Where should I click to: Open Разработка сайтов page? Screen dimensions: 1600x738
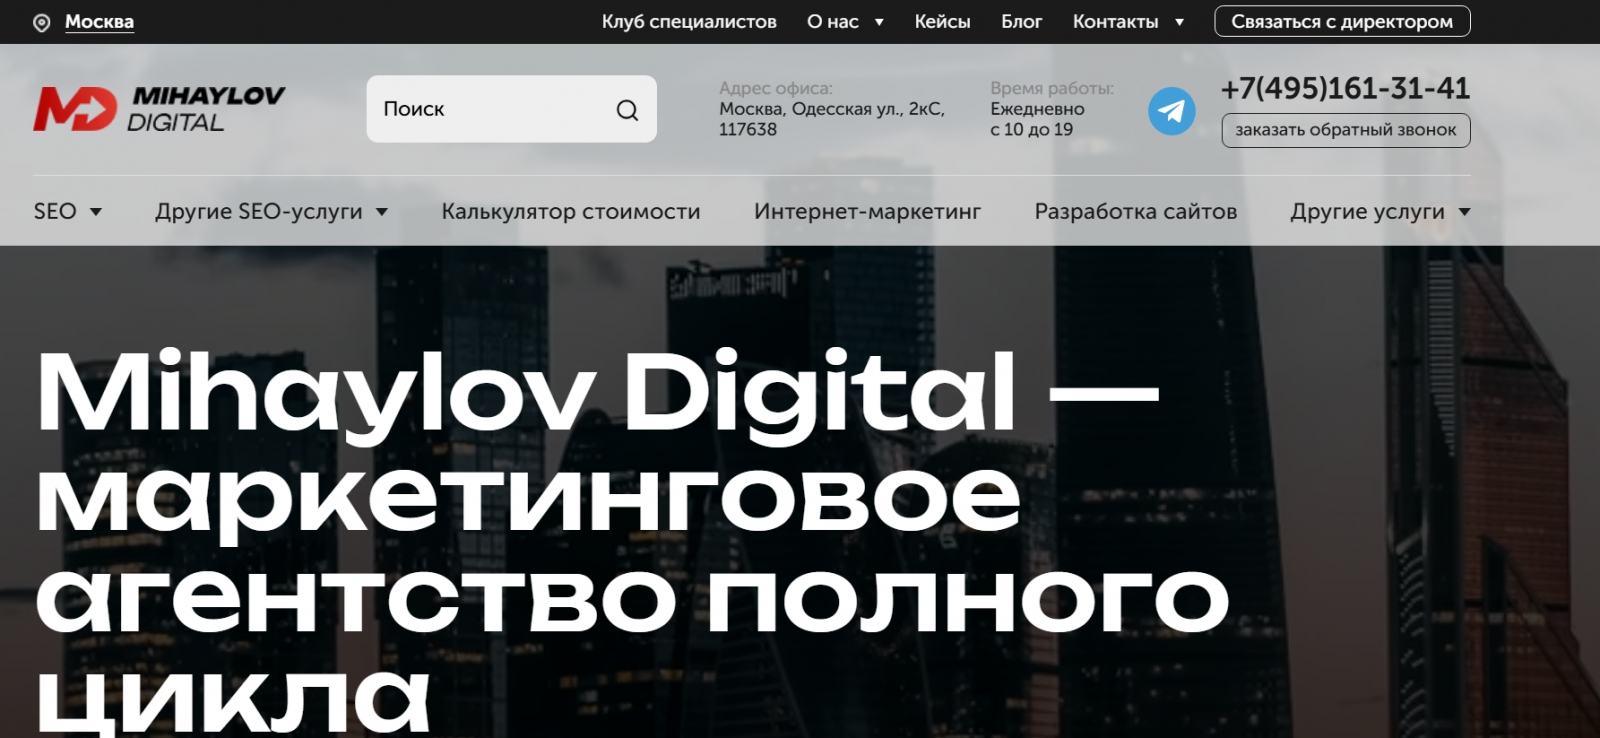(x=1136, y=212)
